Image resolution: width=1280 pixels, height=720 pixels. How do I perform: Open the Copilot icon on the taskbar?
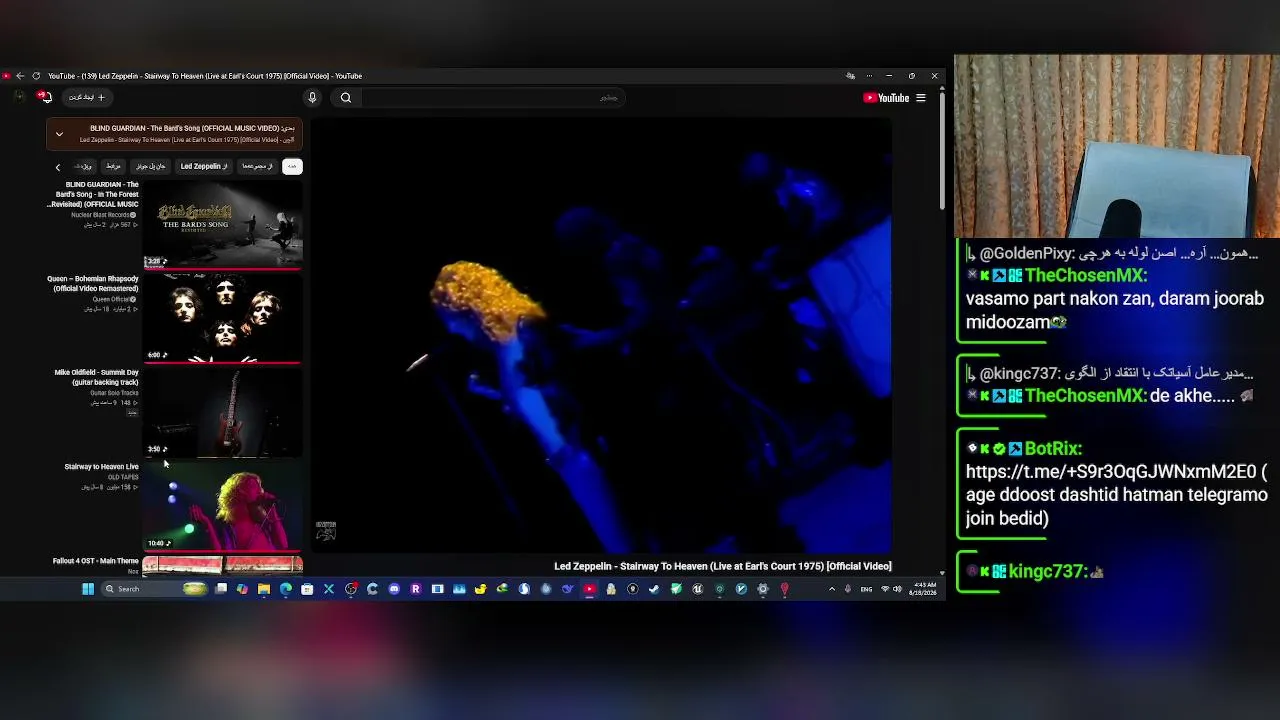pyautogui.click(x=242, y=589)
